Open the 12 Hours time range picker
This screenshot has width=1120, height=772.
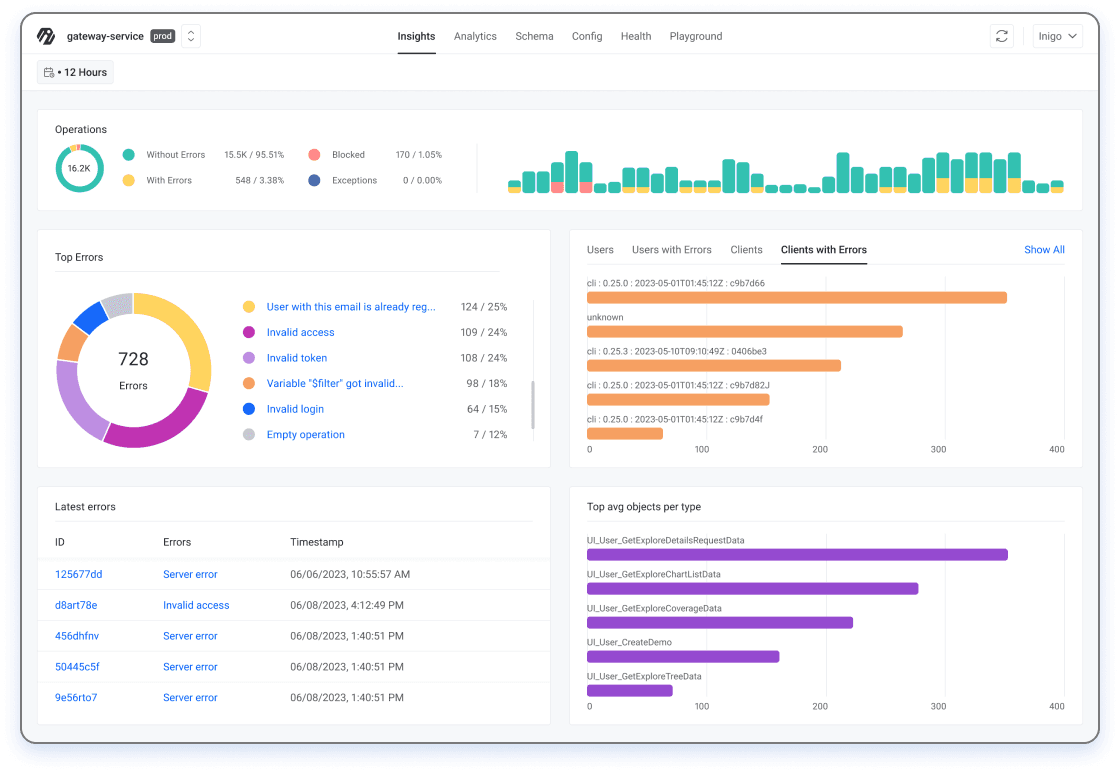click(76, 72)
